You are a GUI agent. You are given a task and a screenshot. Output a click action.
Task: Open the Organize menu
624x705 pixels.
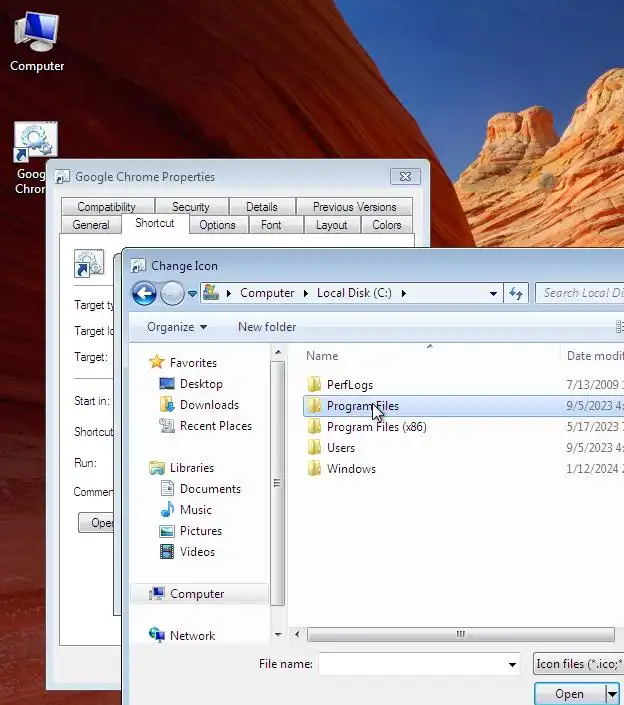[177, 327]
